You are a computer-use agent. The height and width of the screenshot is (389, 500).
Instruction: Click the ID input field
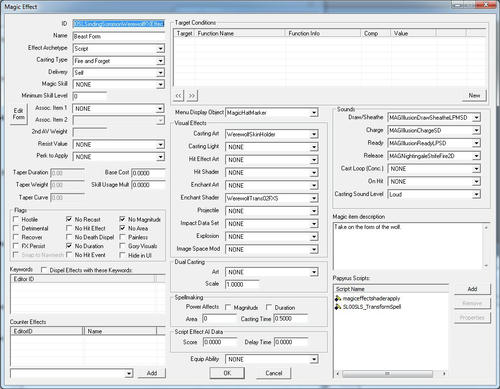118,24
